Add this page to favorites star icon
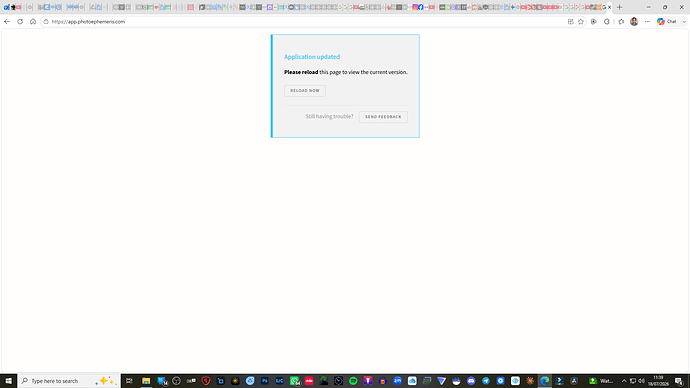Image resolution: width=690 pixels, height=388 pixels. (581, 22)
